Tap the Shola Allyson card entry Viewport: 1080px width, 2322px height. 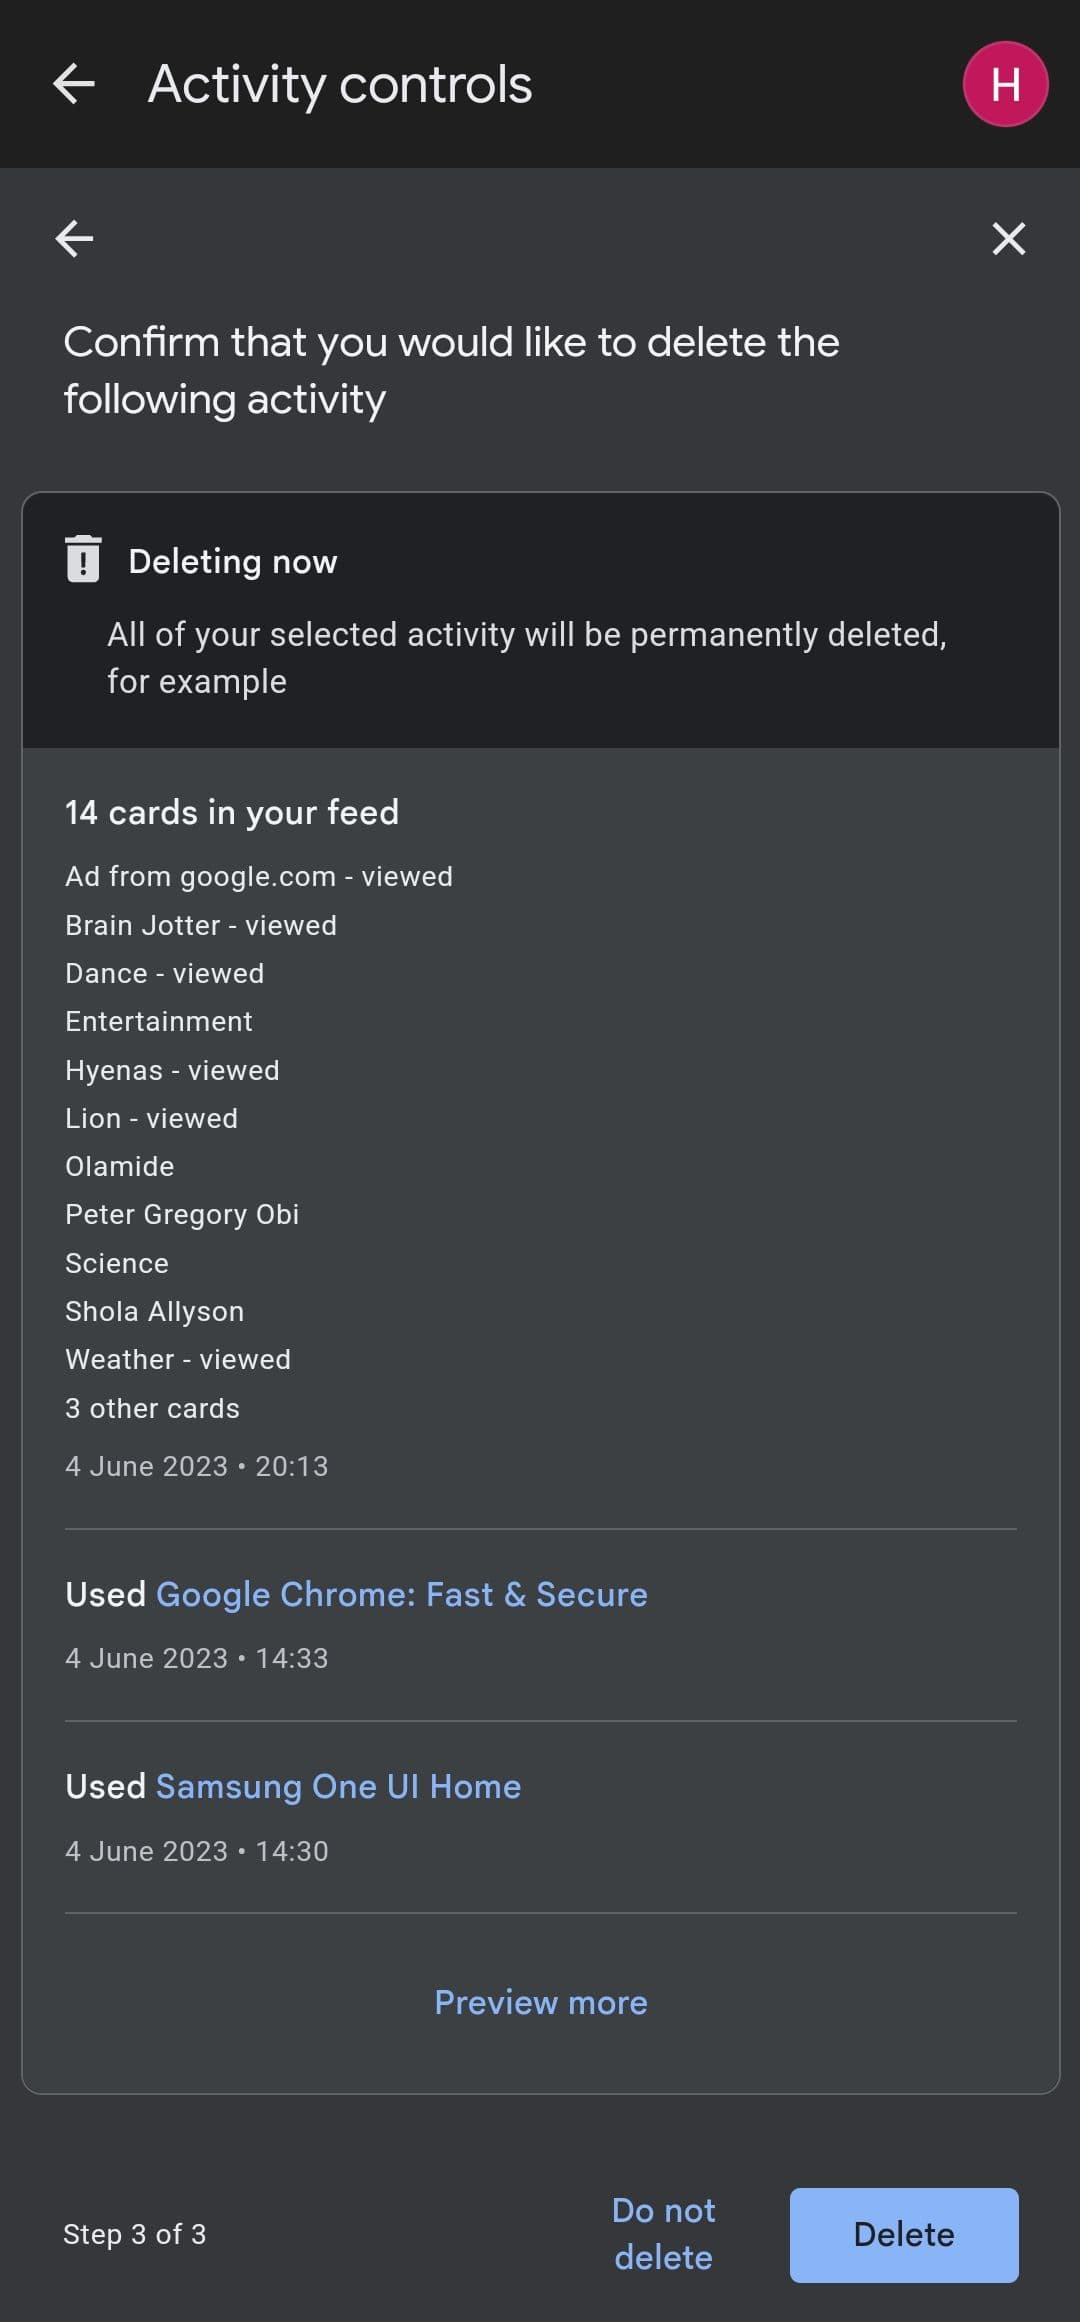154,1311
